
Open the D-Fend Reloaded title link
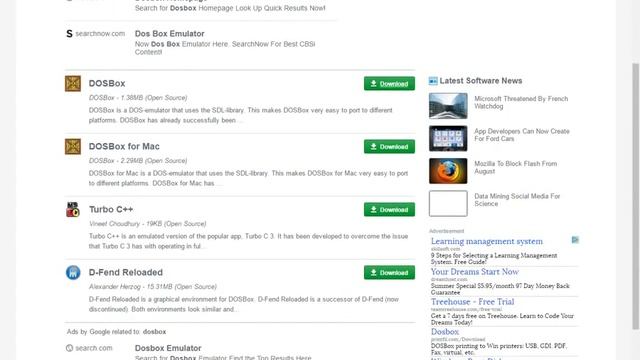coord(126,272)
